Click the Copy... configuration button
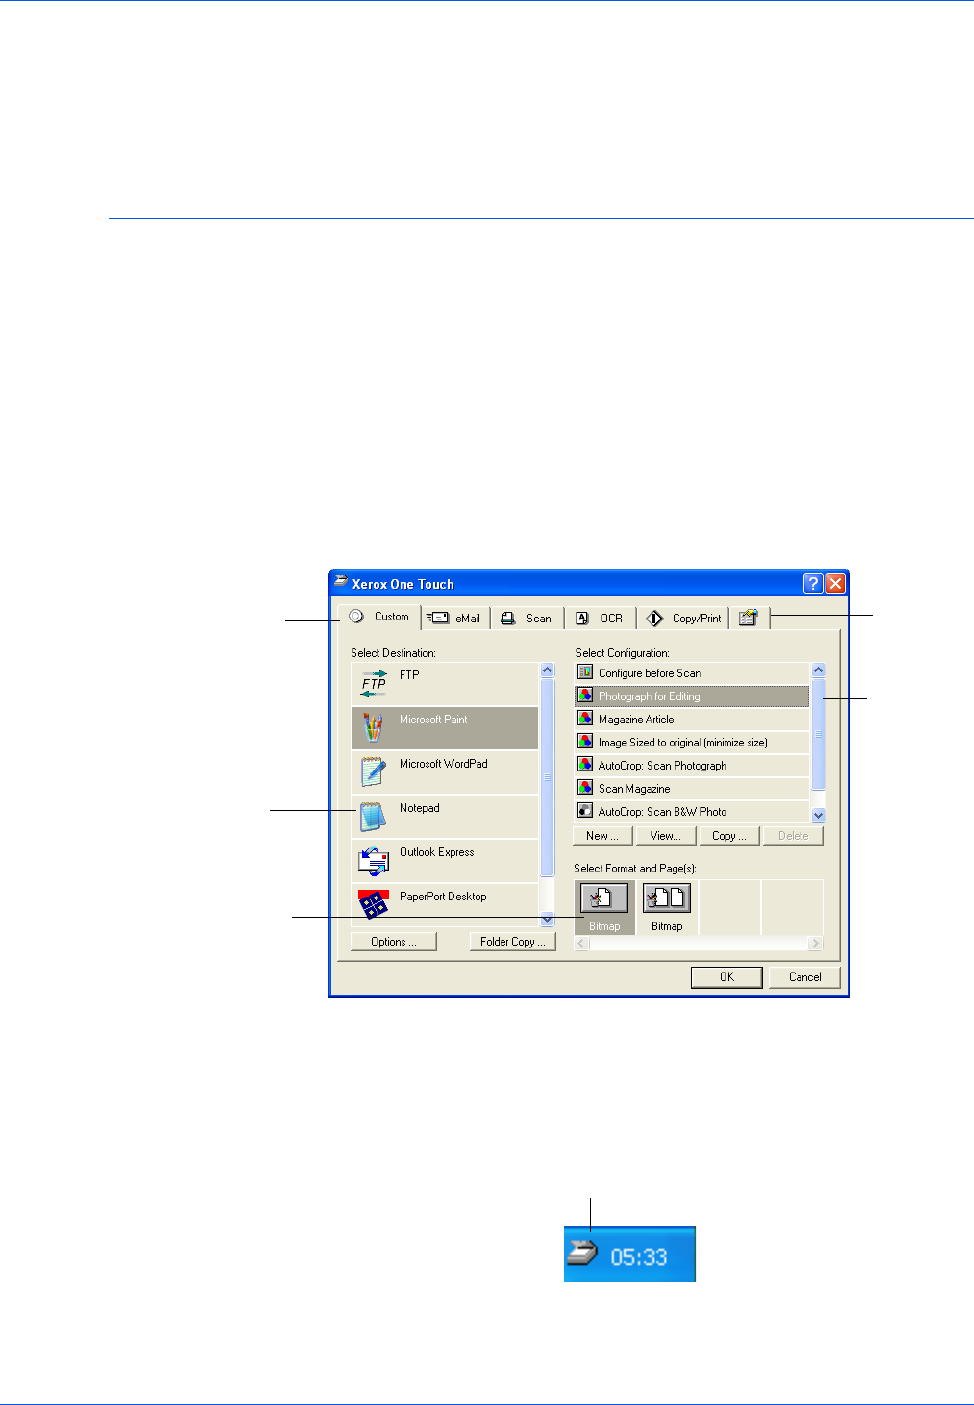The width and height of the screenshot is (974, 1405). [729, 836]
